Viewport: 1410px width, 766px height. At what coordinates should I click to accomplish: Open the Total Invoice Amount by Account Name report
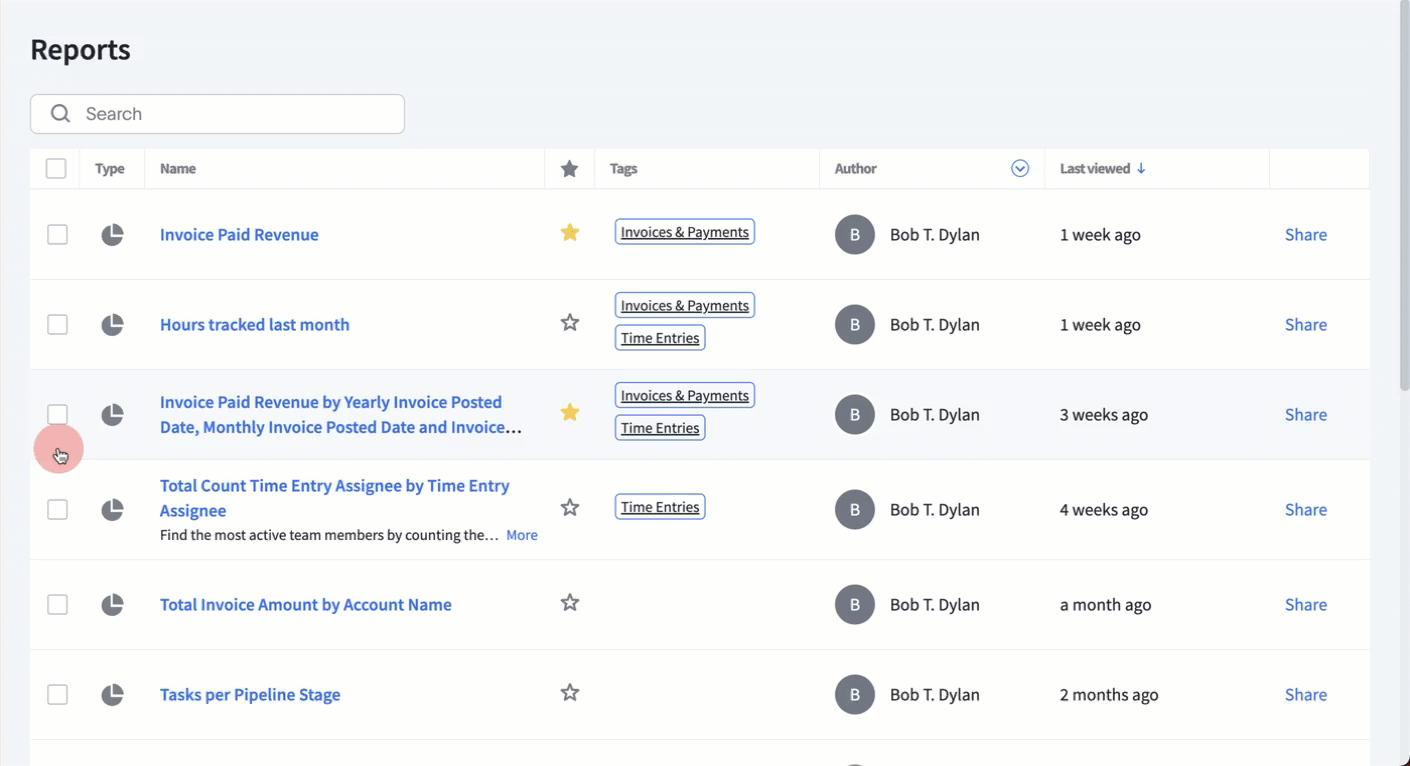click(305, 605)
